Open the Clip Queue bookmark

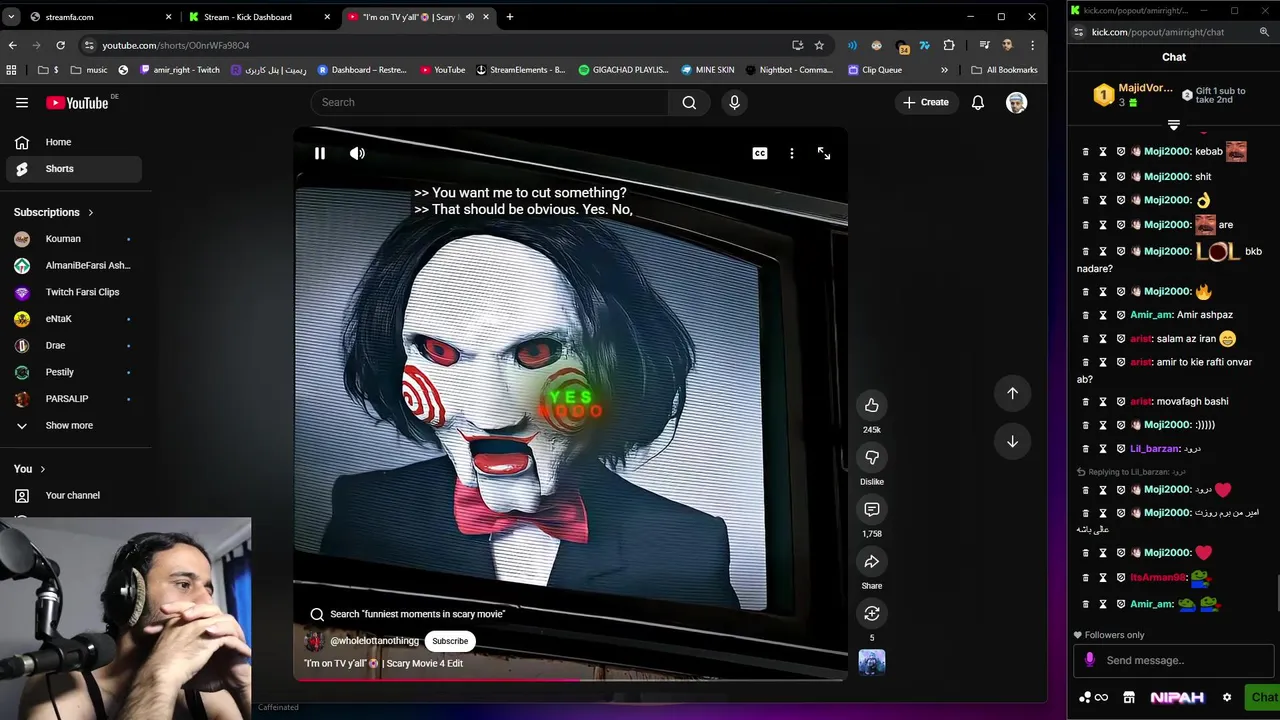click(x=875, y=70)
